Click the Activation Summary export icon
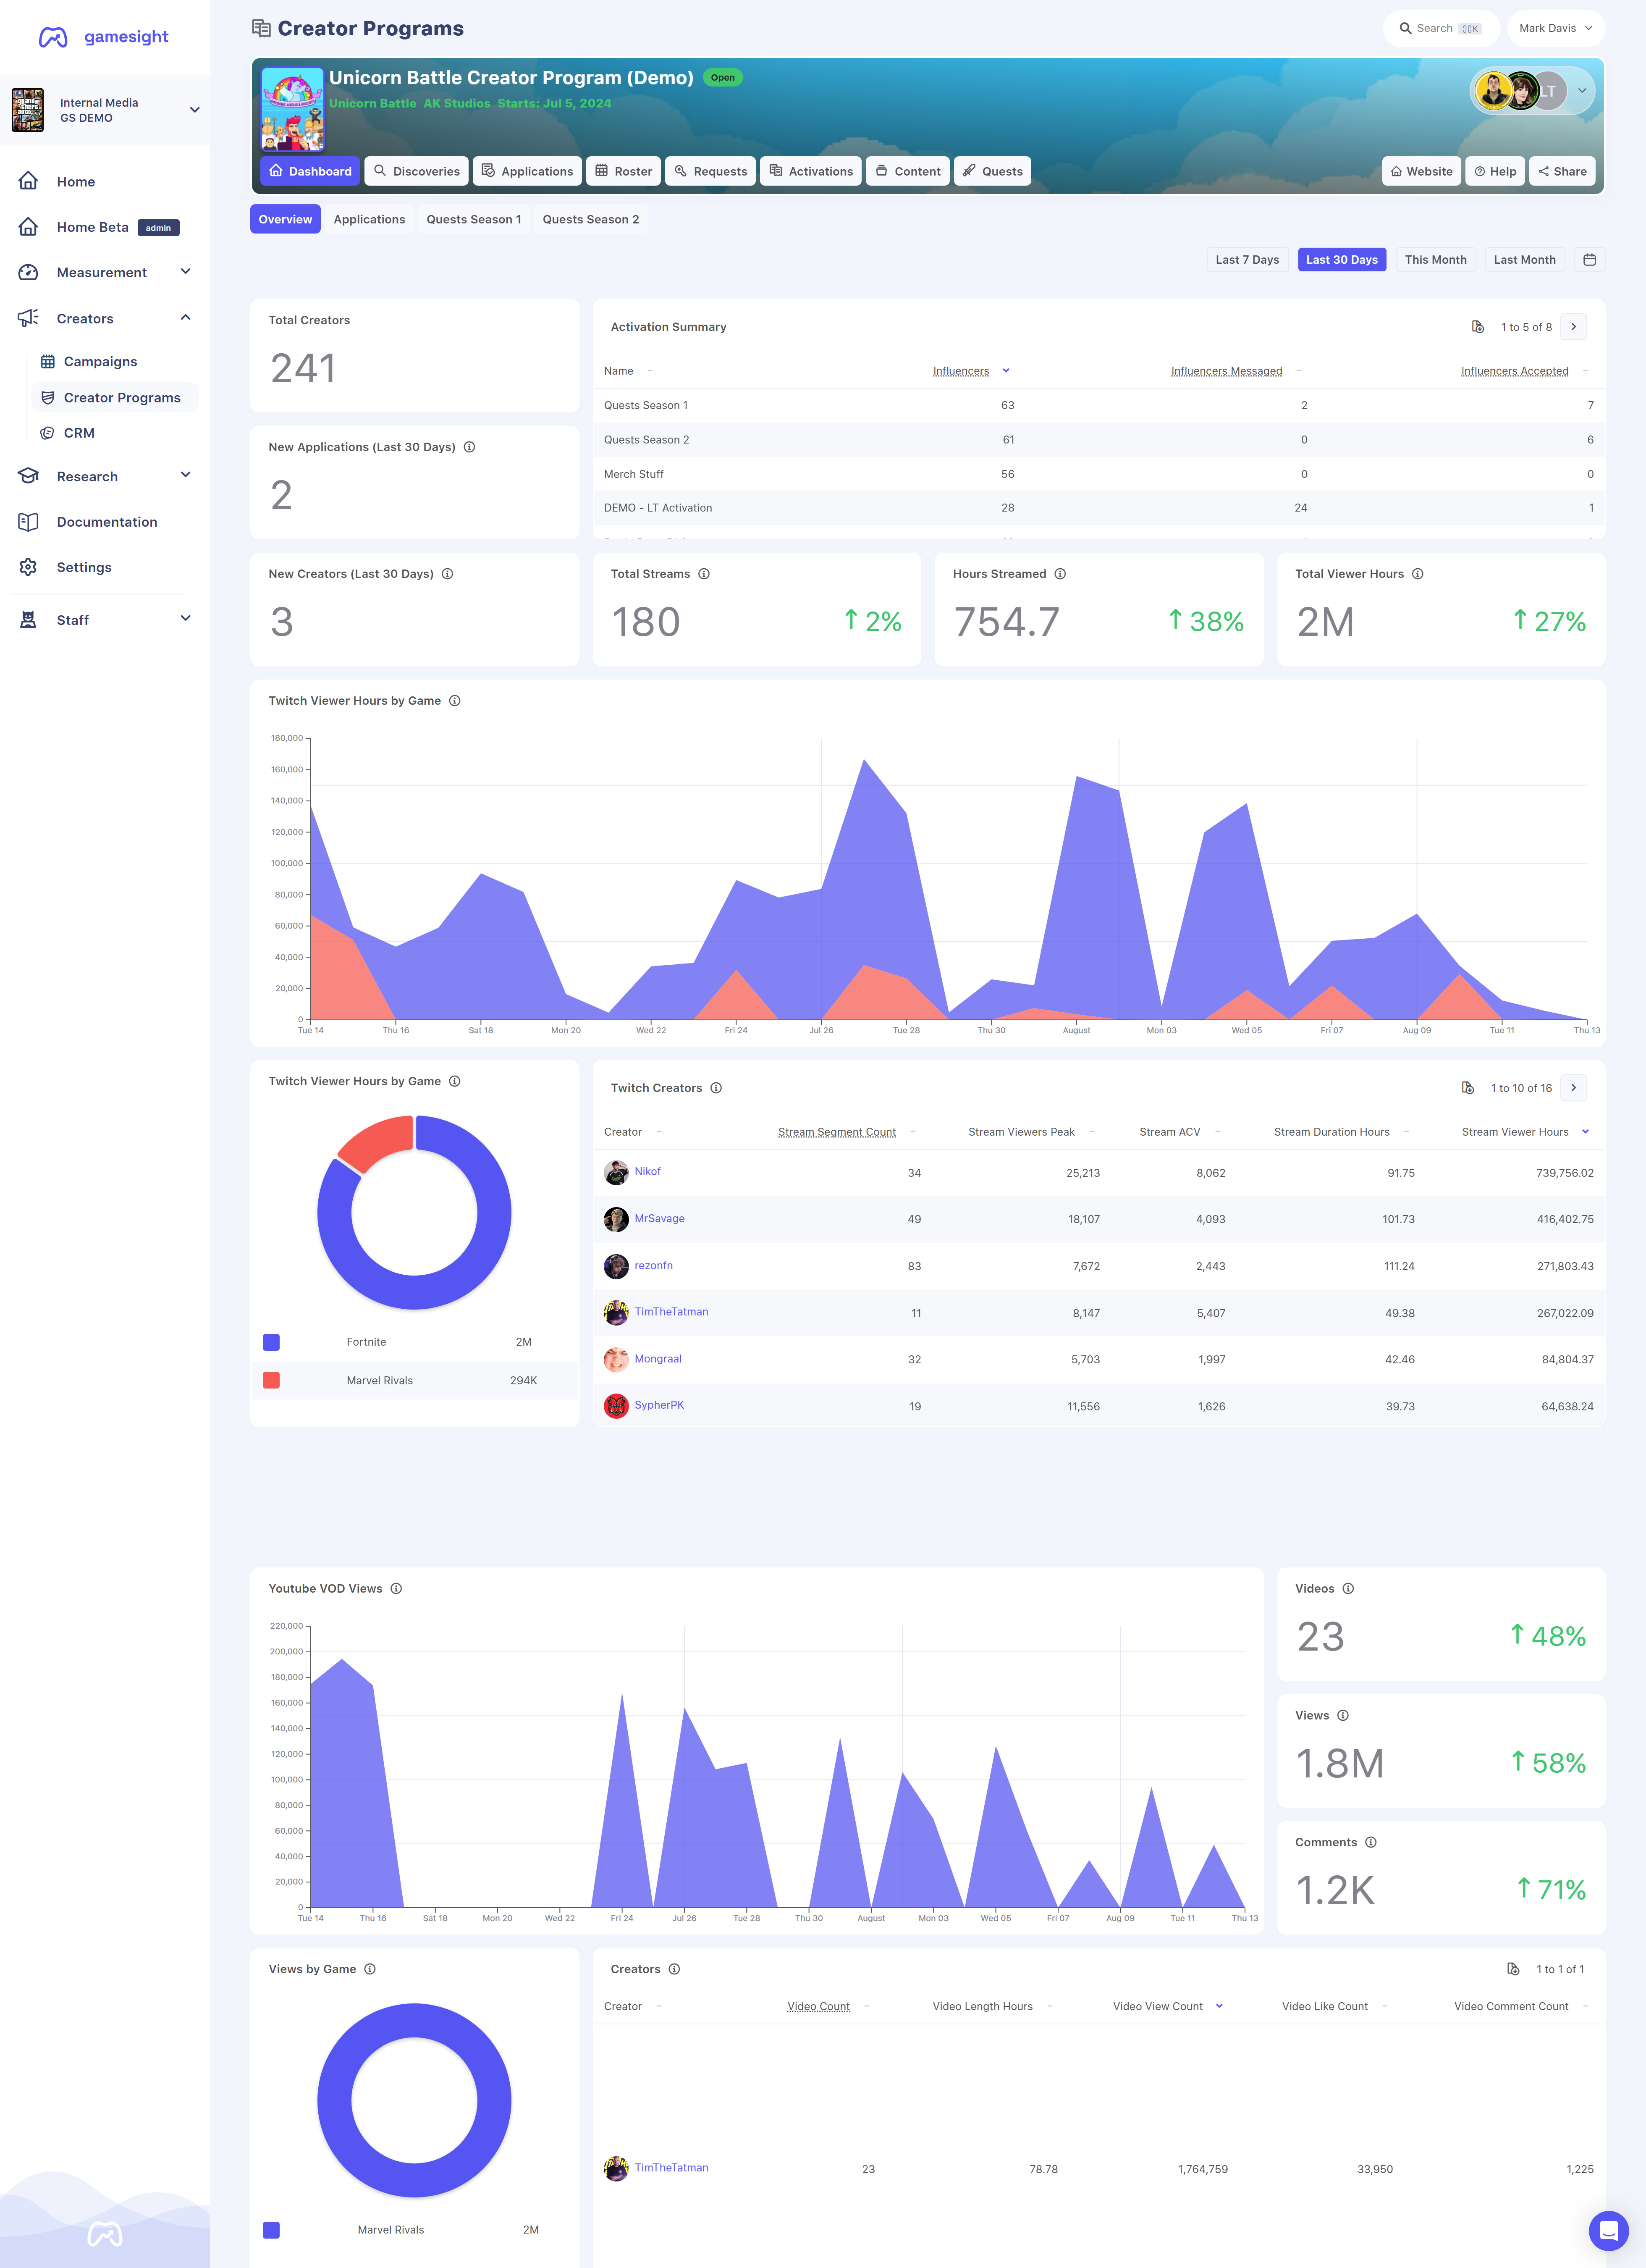This screenshot has height=2268, width=1646. click(x=1478, y=327)
